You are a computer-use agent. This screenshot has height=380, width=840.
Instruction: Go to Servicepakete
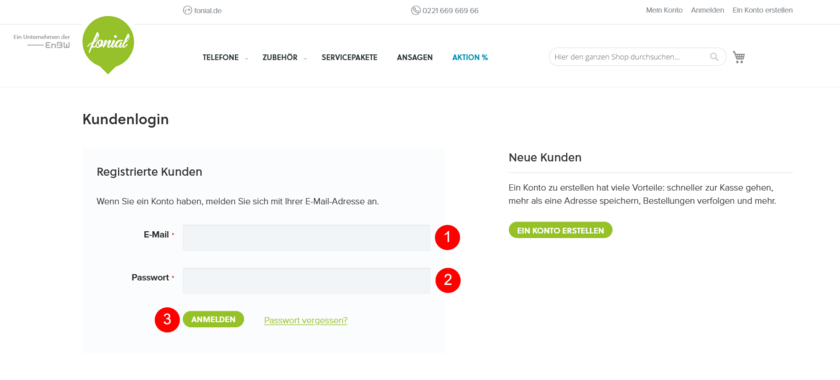point(349,57)
